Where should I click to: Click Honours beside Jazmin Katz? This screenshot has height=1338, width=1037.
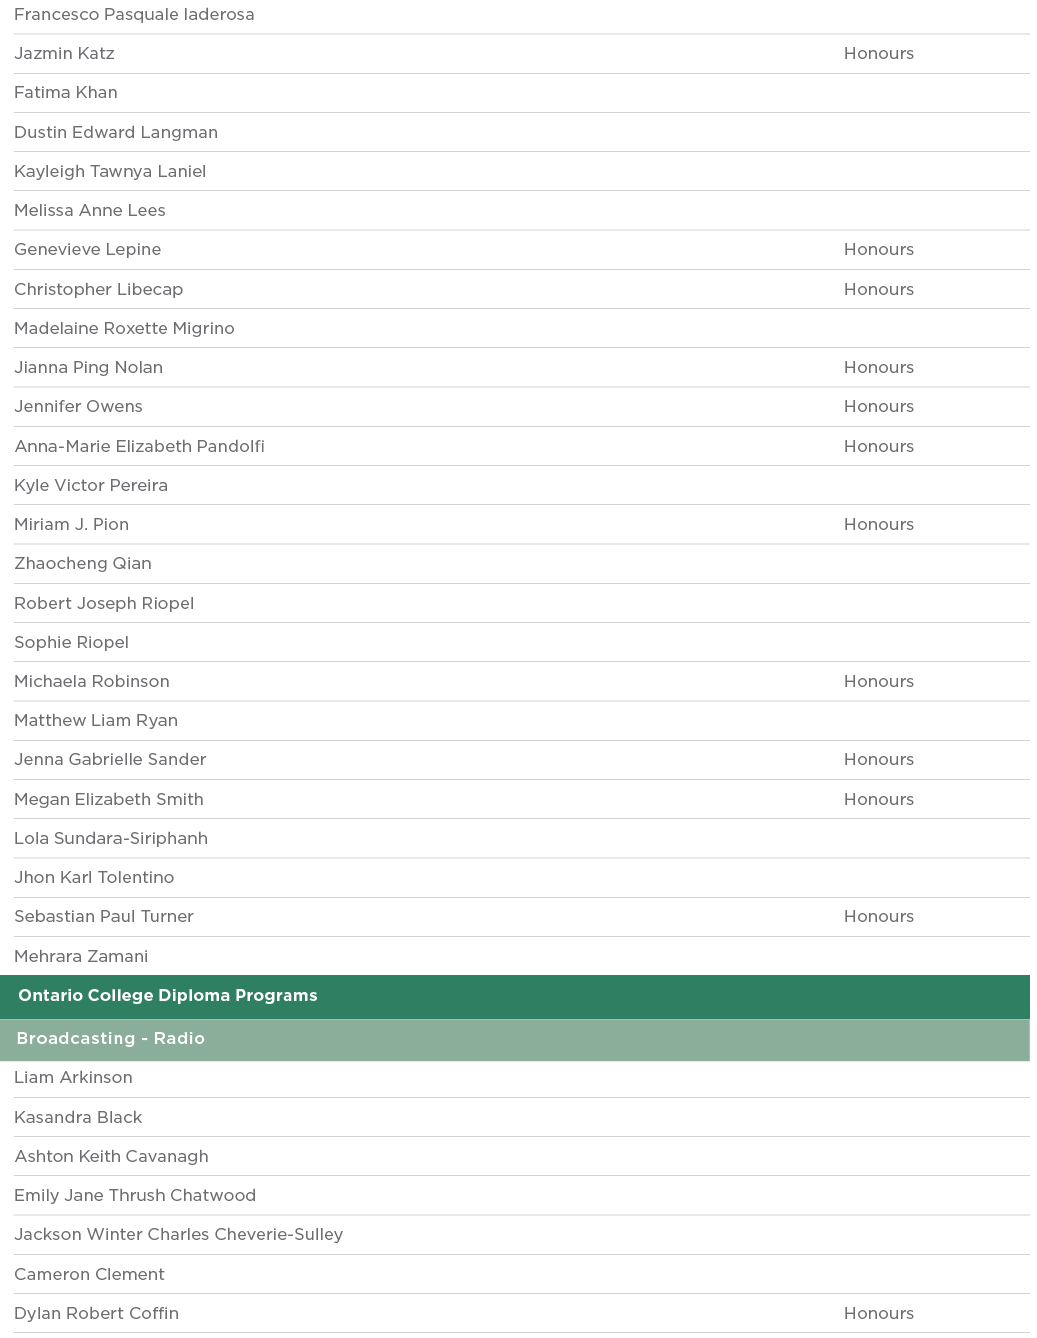pyautogui.click(x=878, y=54)
